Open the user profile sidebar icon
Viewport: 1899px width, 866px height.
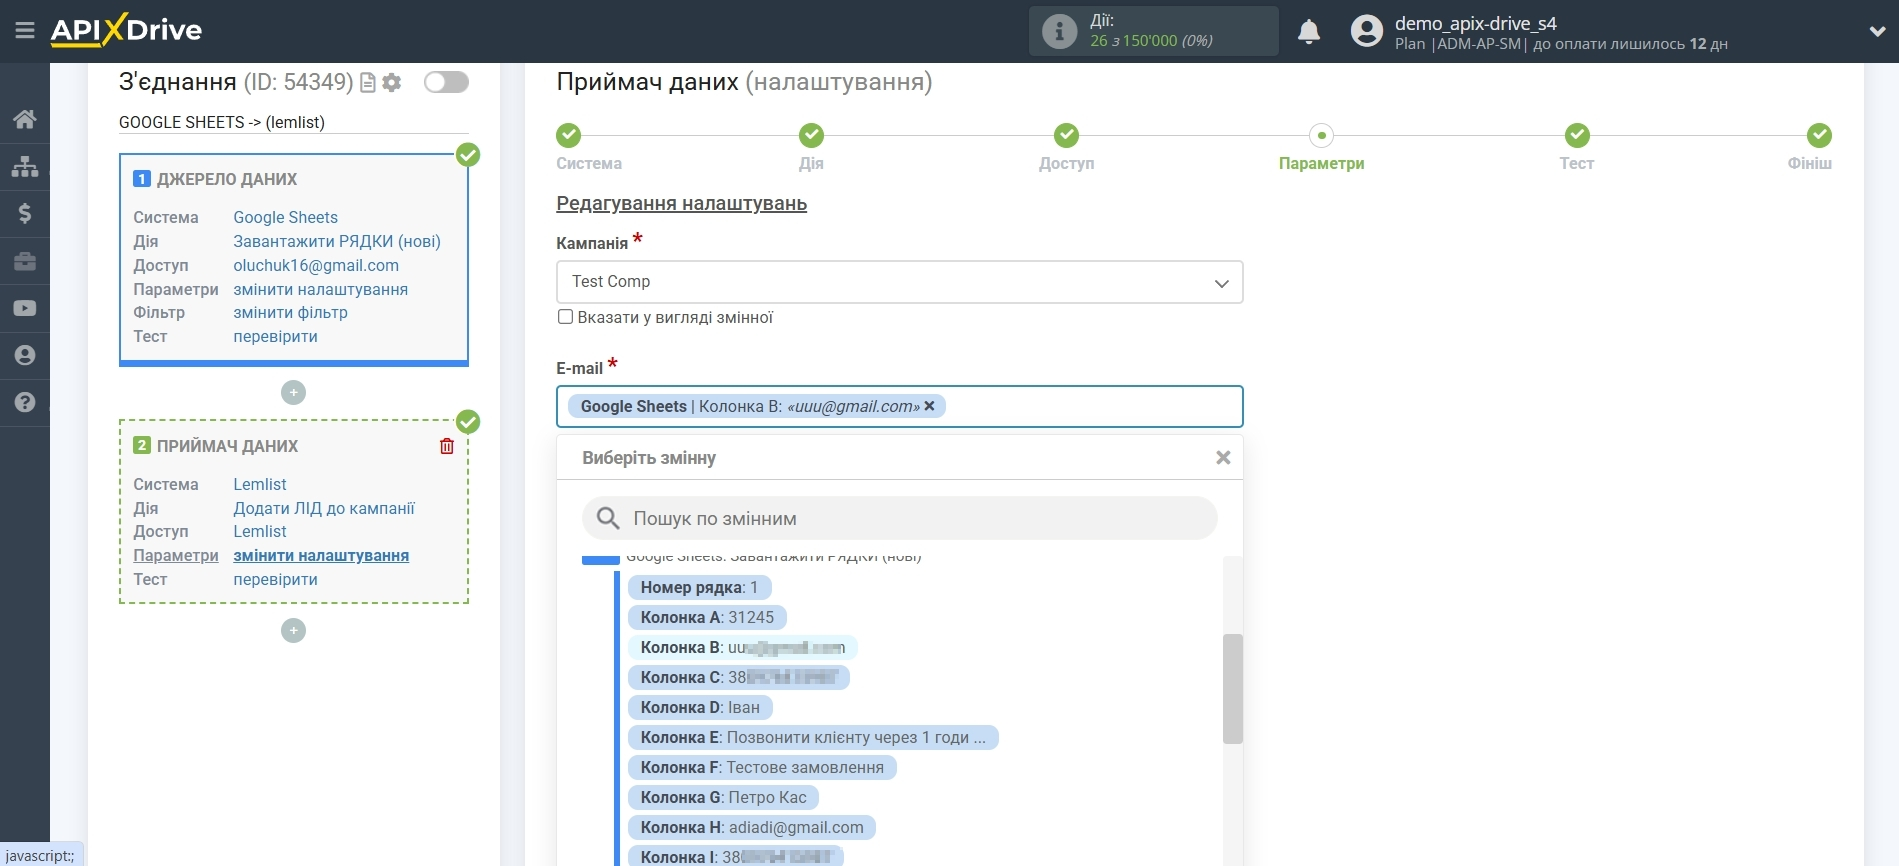pyautogui.click(x=25, y=355)
